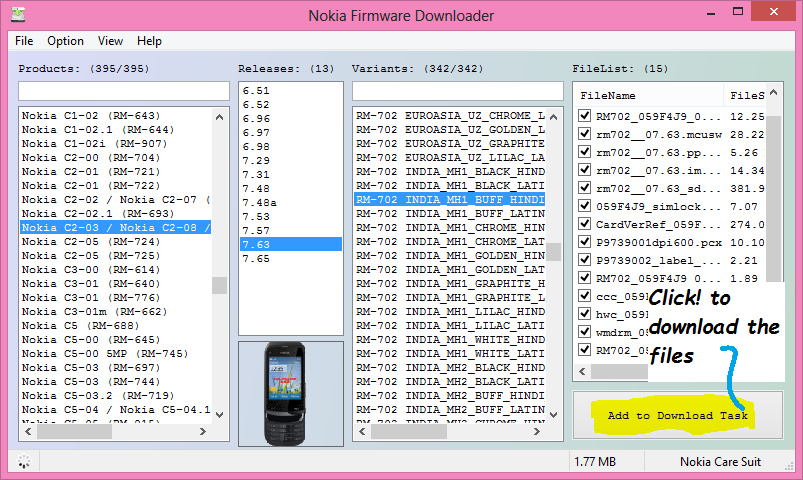803x480 pixels.
Task: Select release 7.63
Action: [291, 244]
